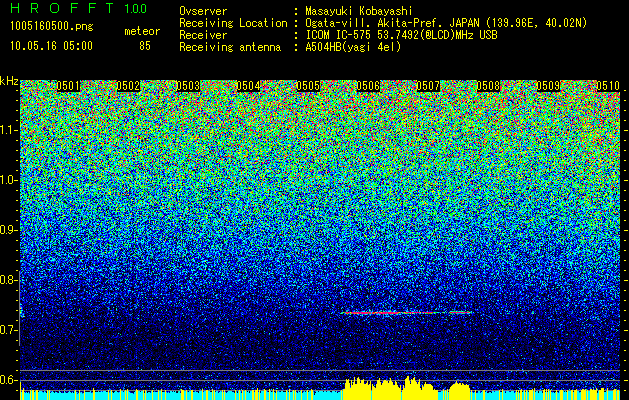Click the 0502 time marker
The width and height of the screenshot is (629, 400).
pyautogui.click(x=128, y=86)
